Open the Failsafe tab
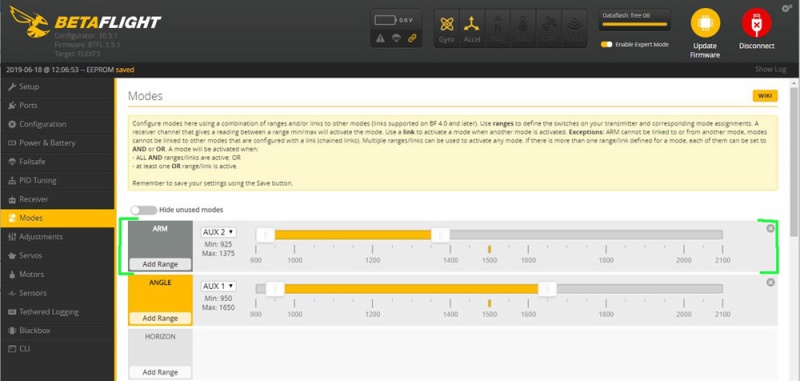 (57, 162)
